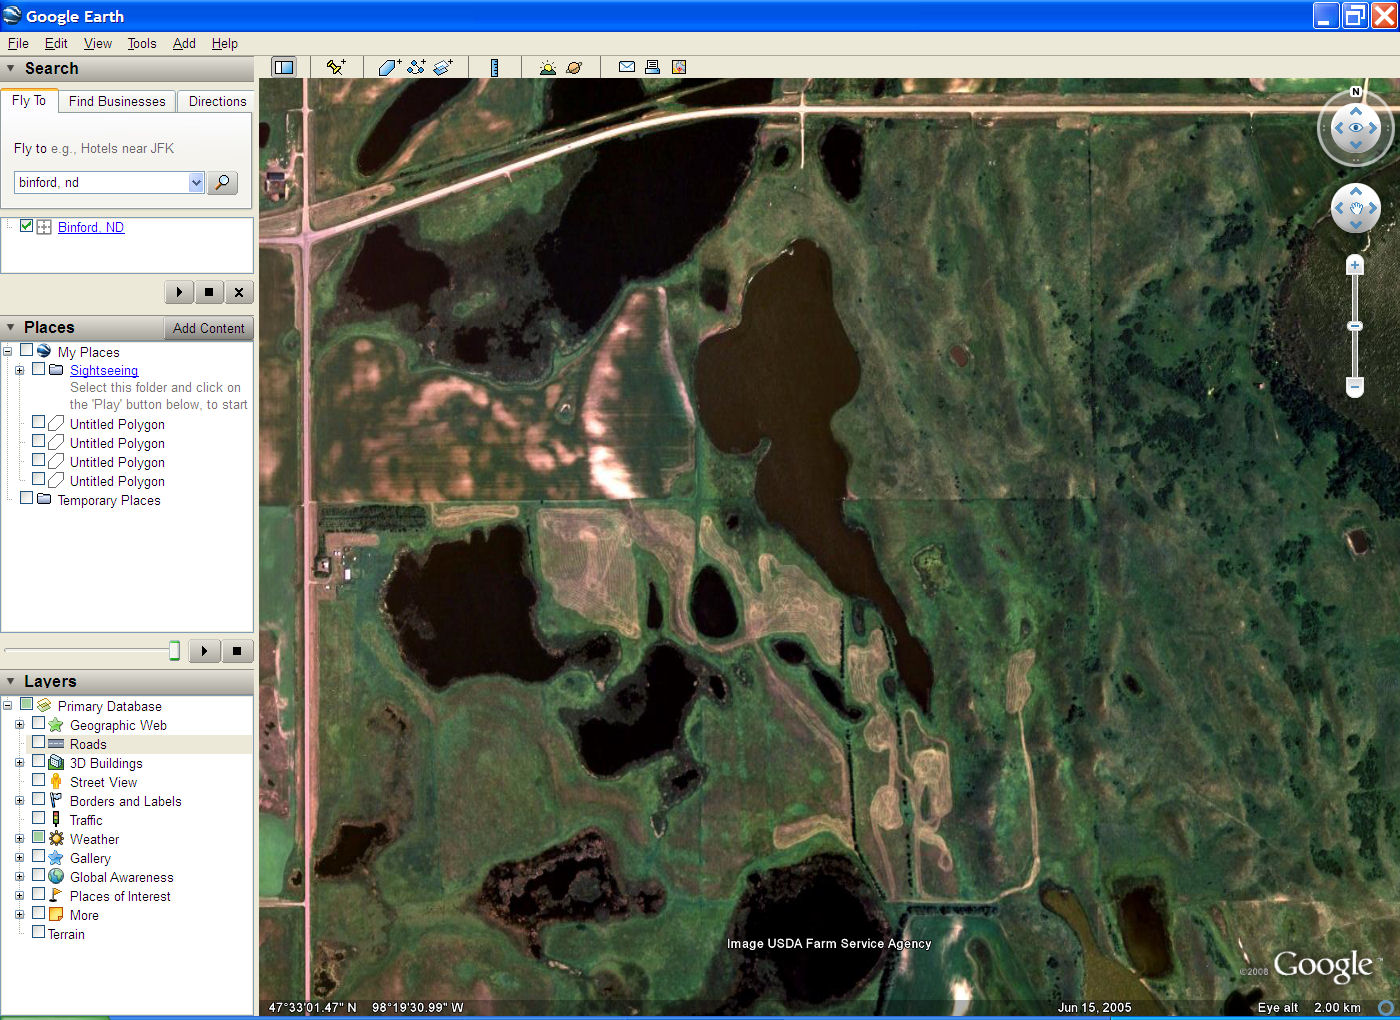Expand the Sightseeing folder

[19, 370]
